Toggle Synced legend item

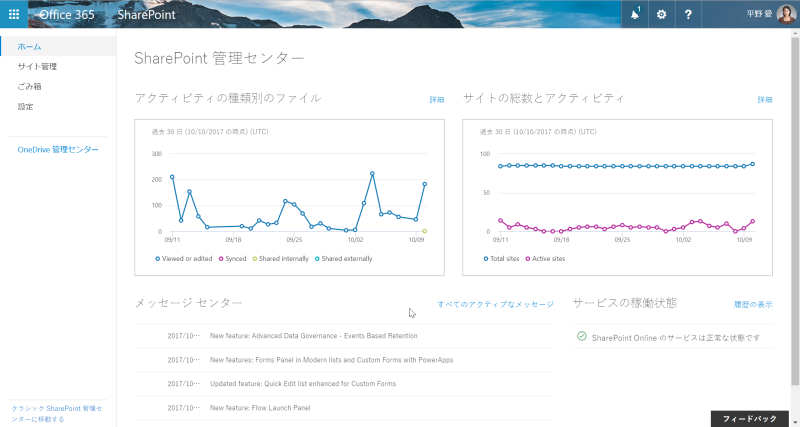(232, 259)
